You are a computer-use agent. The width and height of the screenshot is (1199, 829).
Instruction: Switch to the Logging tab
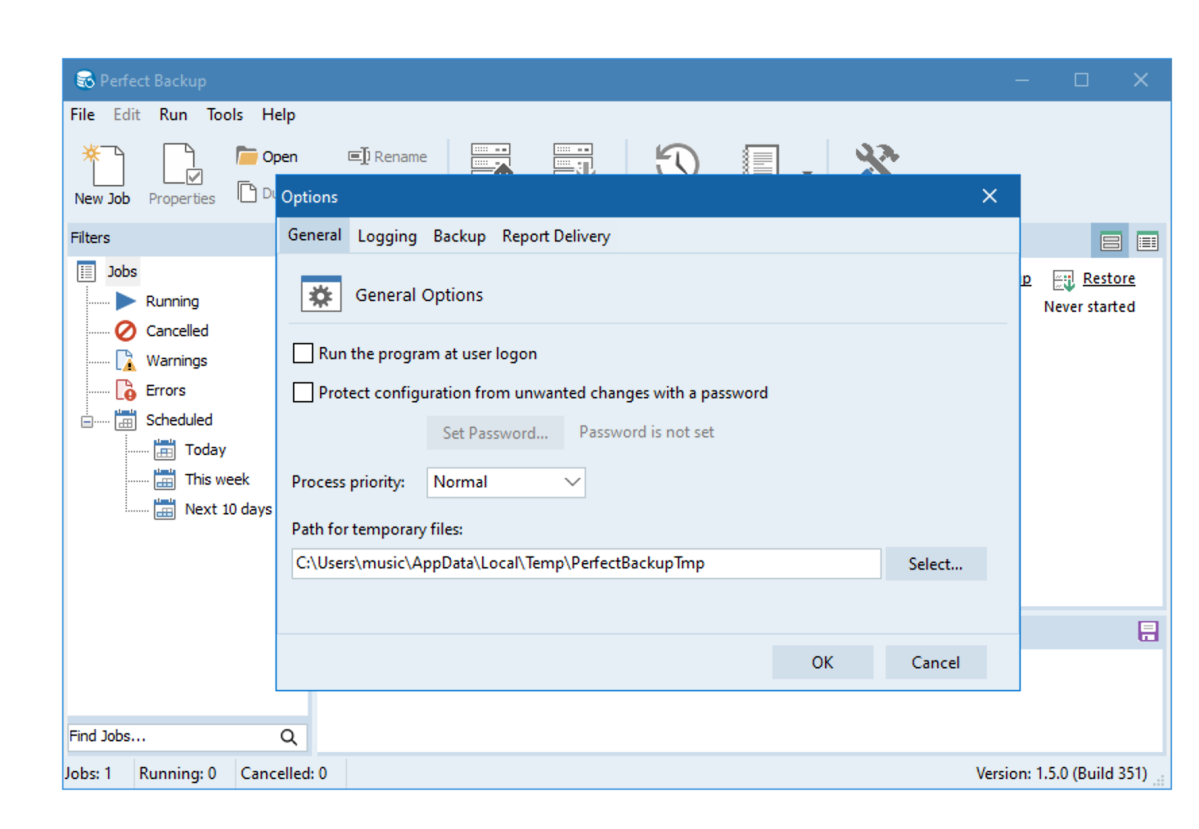click(x=387, y=236)
